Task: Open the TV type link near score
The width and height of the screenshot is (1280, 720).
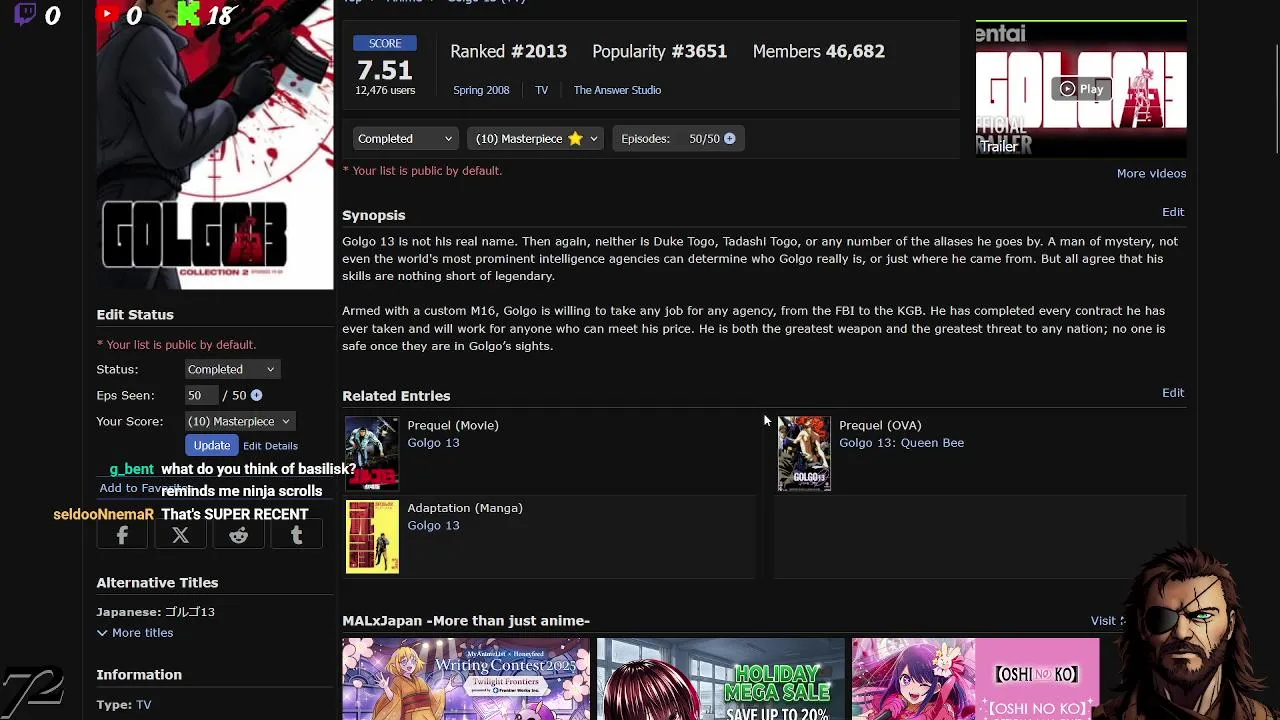Action: pyautogui.click(x=541, y=90)
